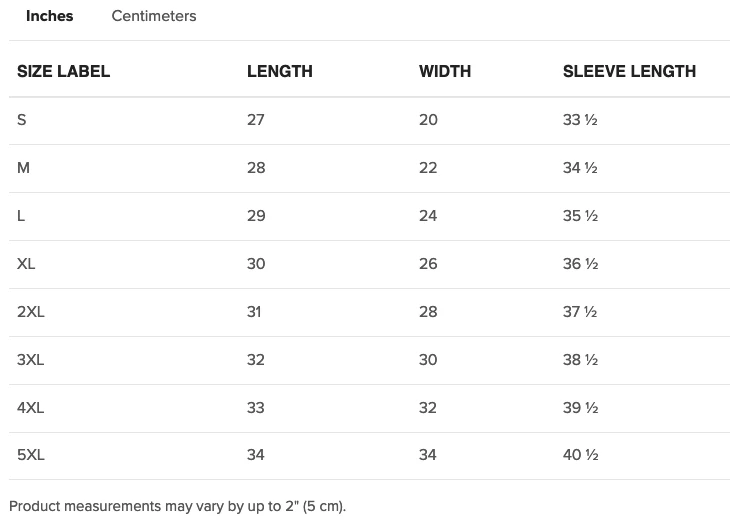Click the LENGTH column header

pos(280,71)
